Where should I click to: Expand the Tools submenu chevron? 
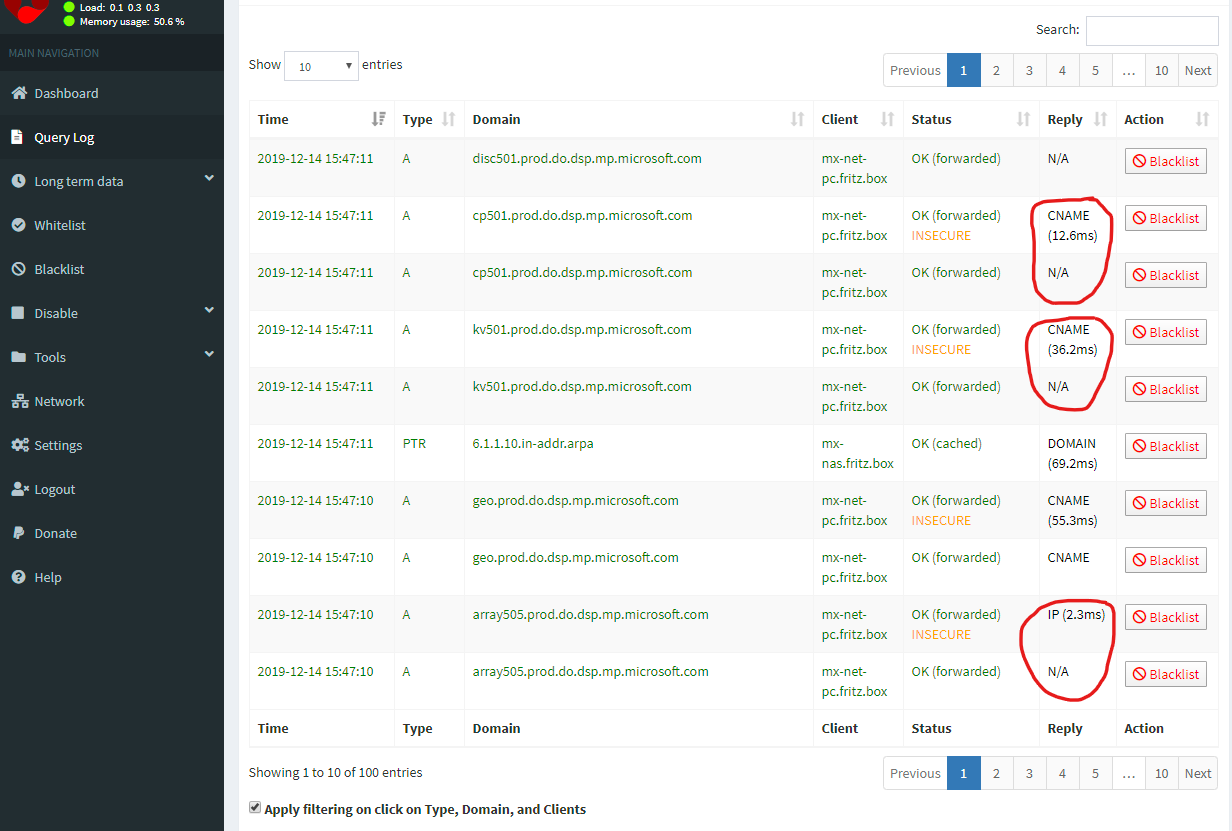pyautogui.click(x=209, y=354)
